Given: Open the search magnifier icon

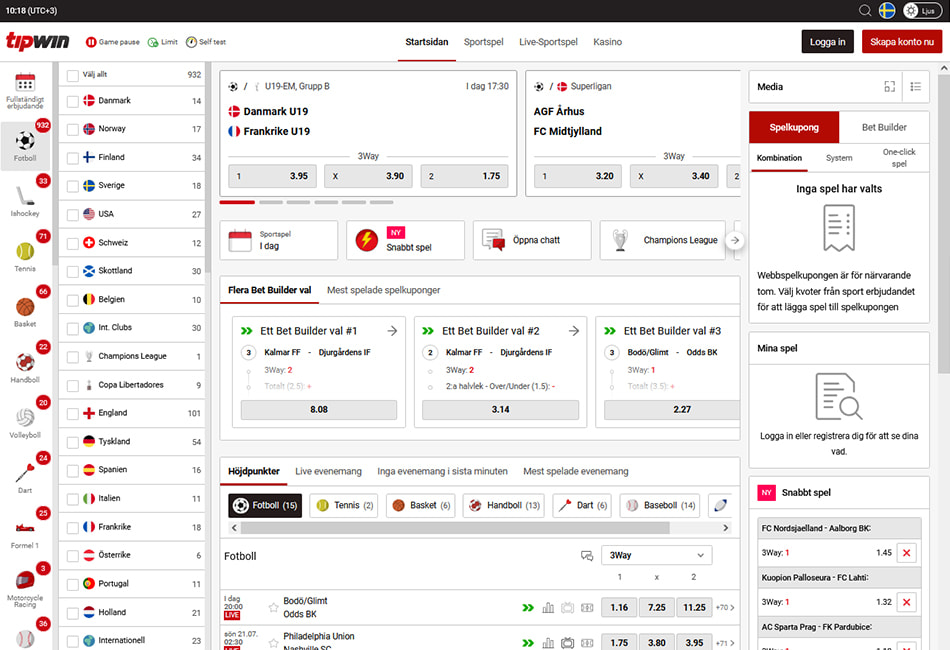Looking at the screenshot, I should point(865,11).
